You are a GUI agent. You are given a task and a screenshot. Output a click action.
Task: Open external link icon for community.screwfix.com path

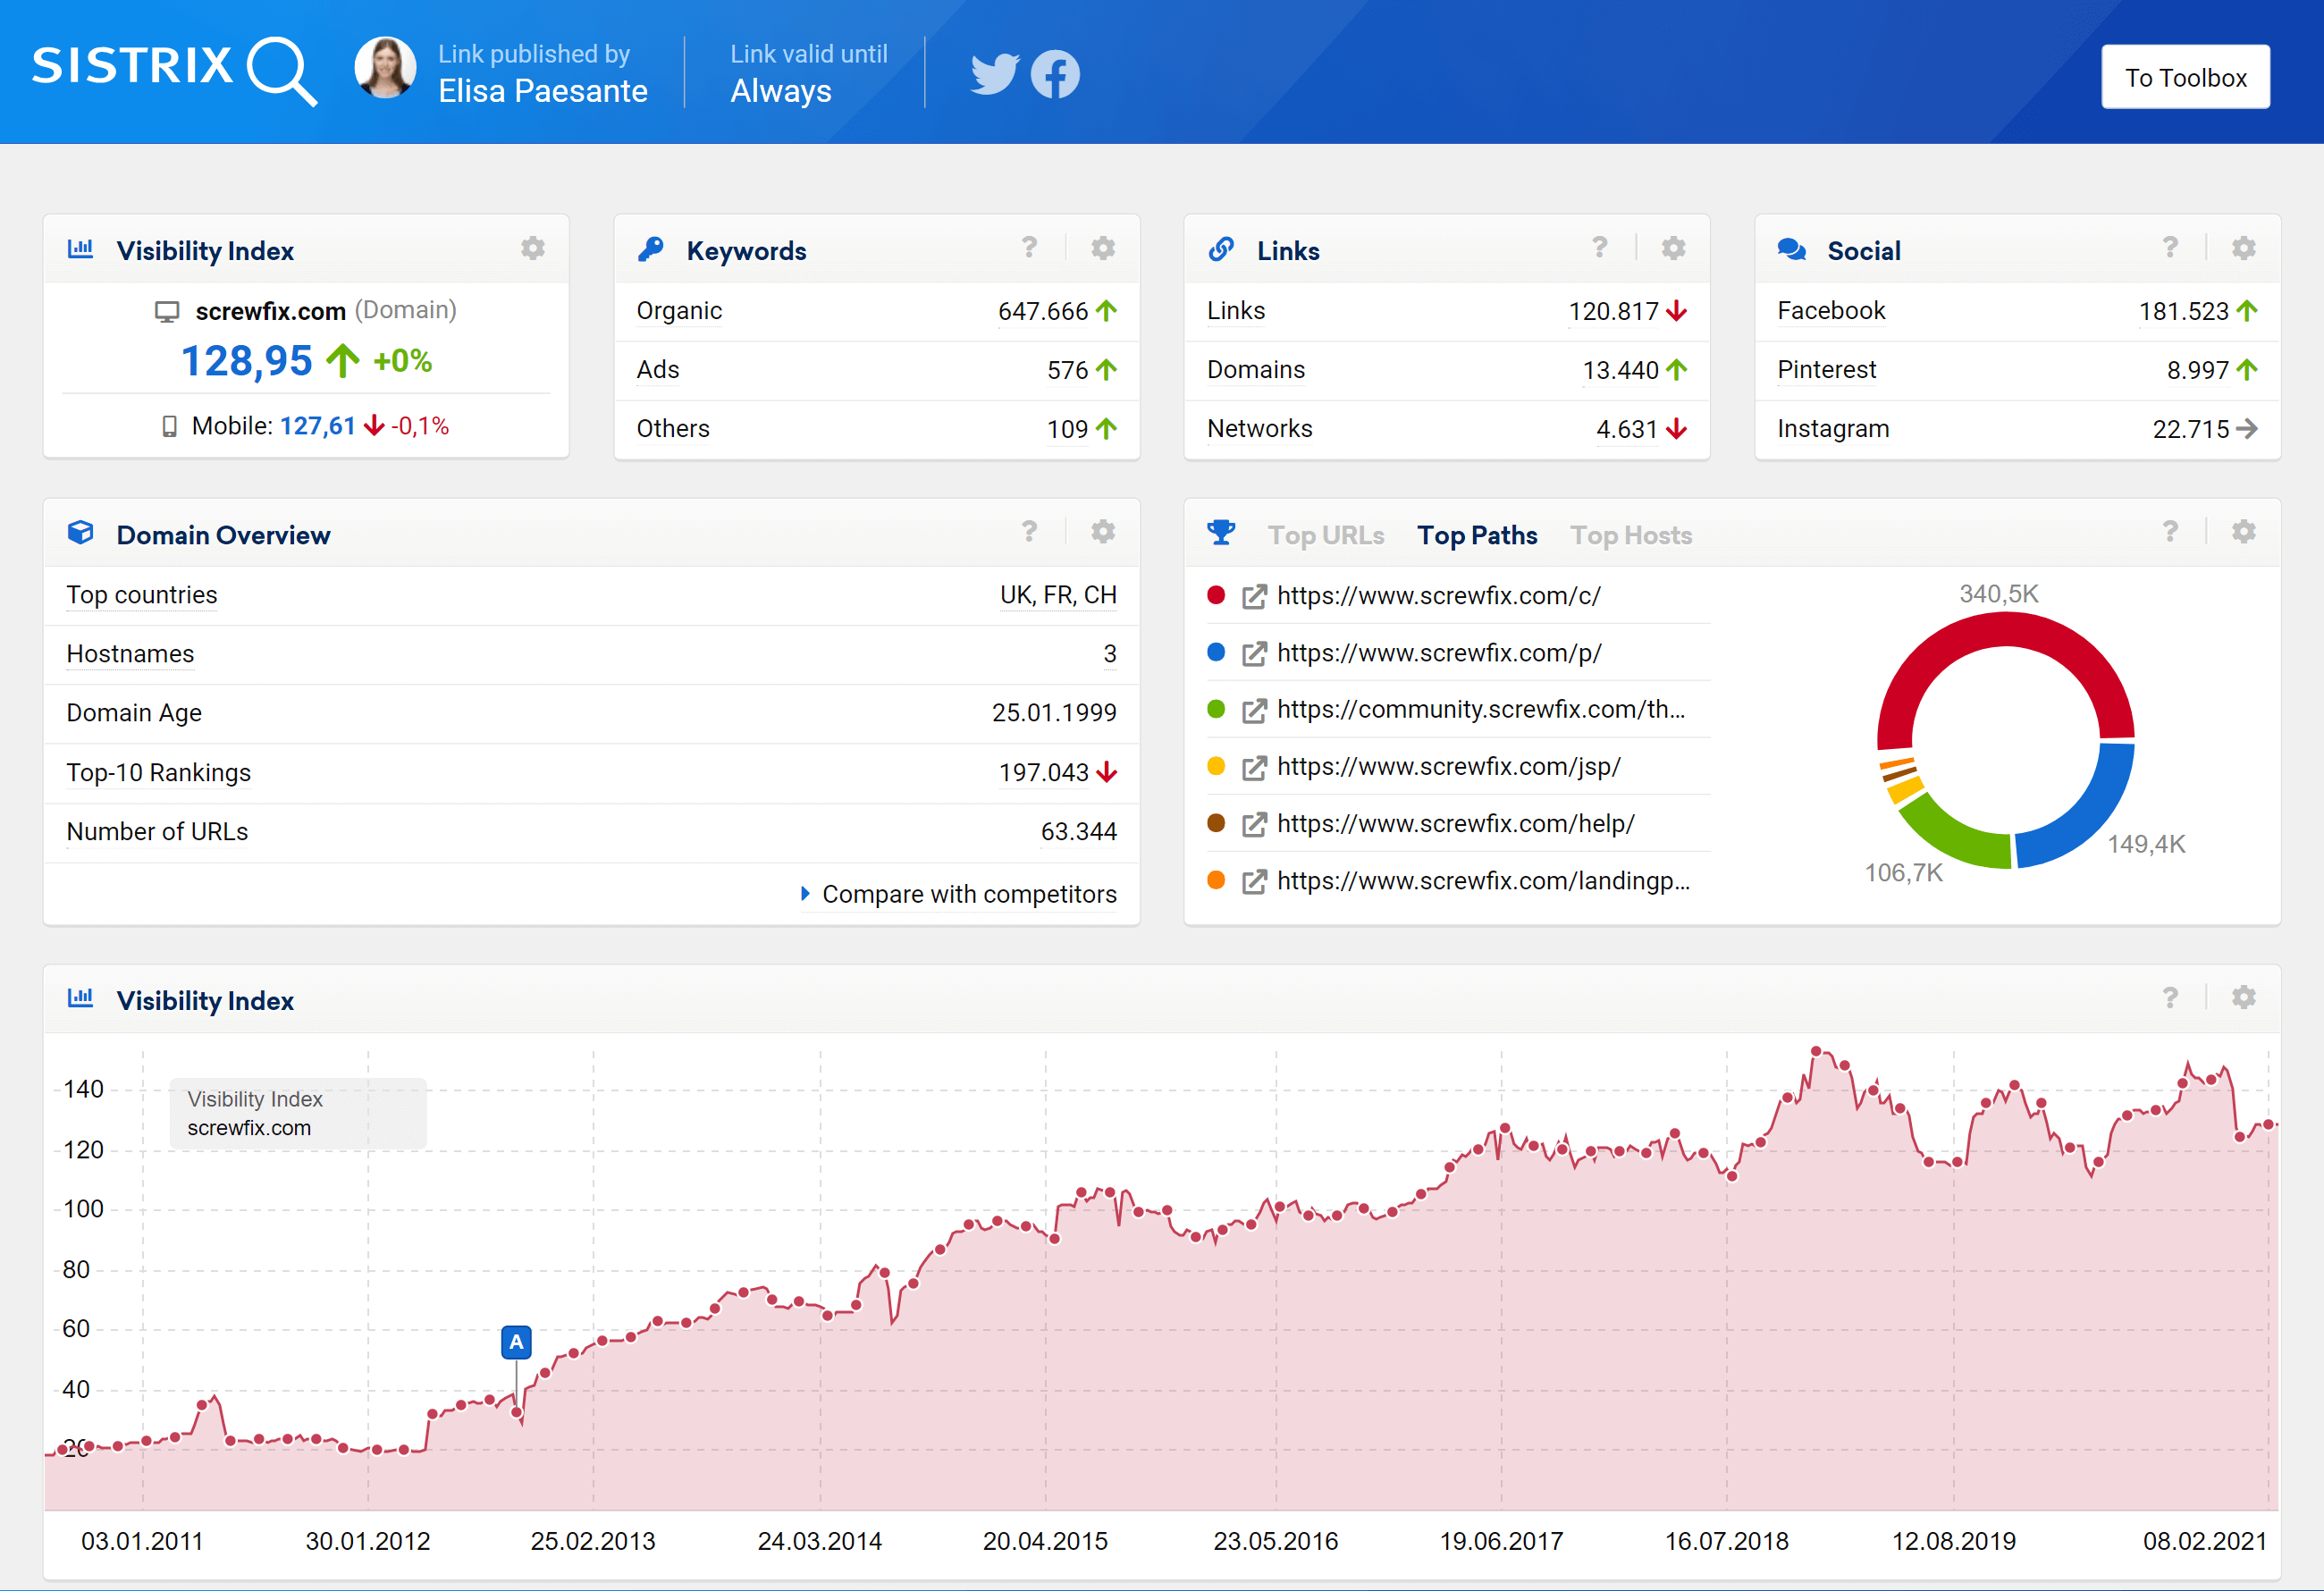(1254, 710)
